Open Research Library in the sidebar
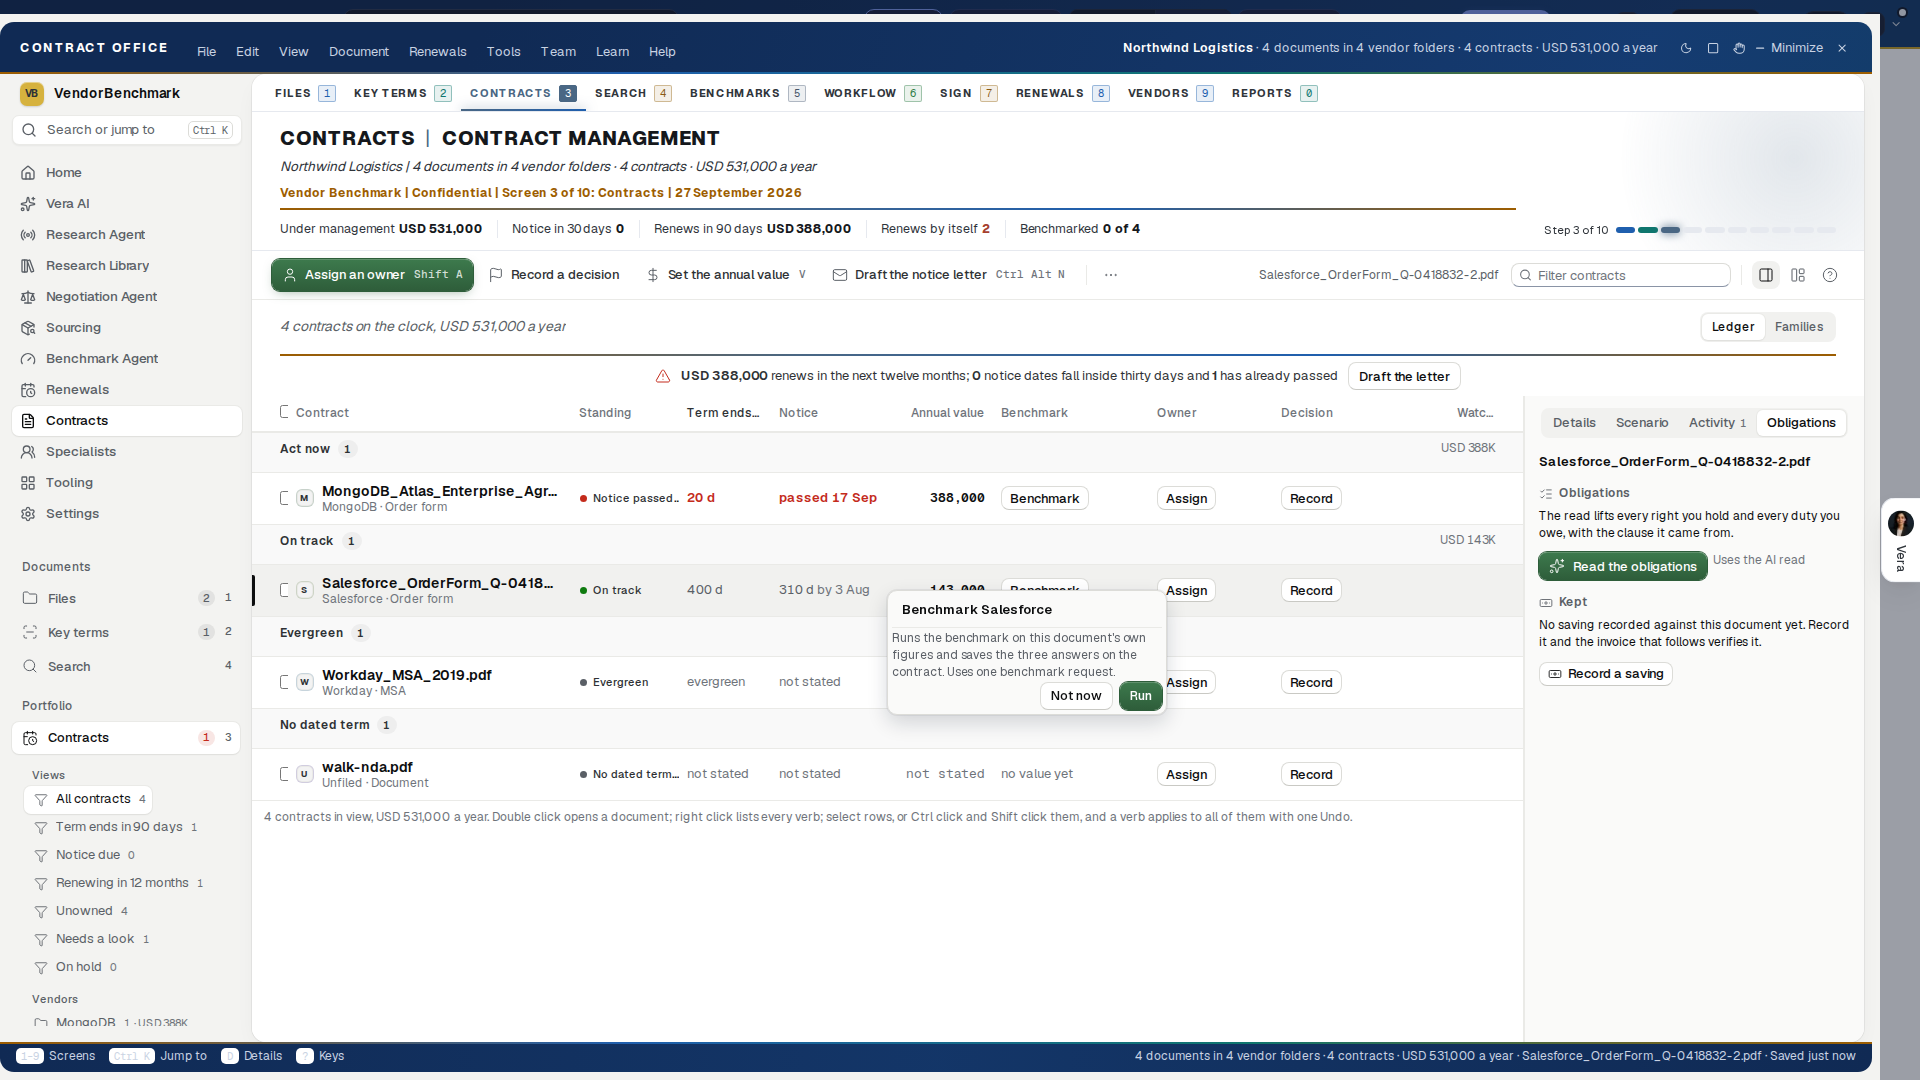 pos(127,266)
